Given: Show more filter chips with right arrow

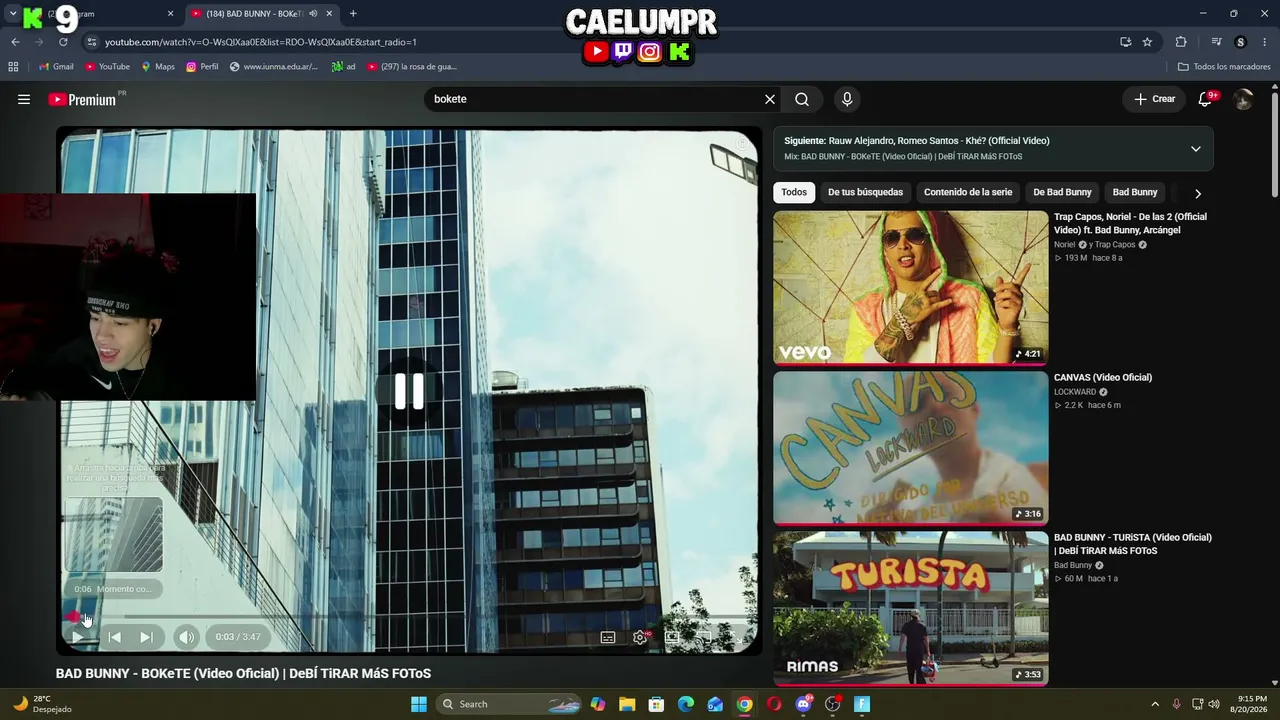Looking at the screenshot, I should pyautogui.click(x=1198, y=193).
